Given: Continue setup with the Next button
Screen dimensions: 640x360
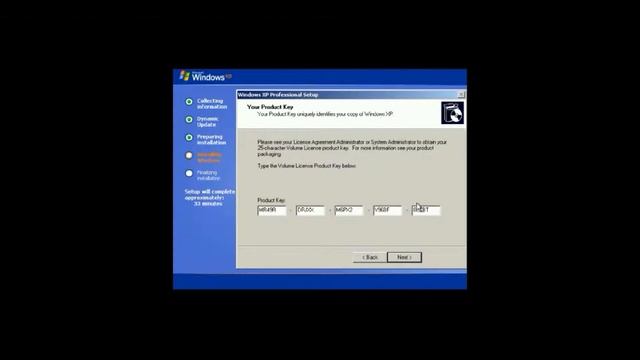Looking at the screenshot, I should tap(404, 257).
